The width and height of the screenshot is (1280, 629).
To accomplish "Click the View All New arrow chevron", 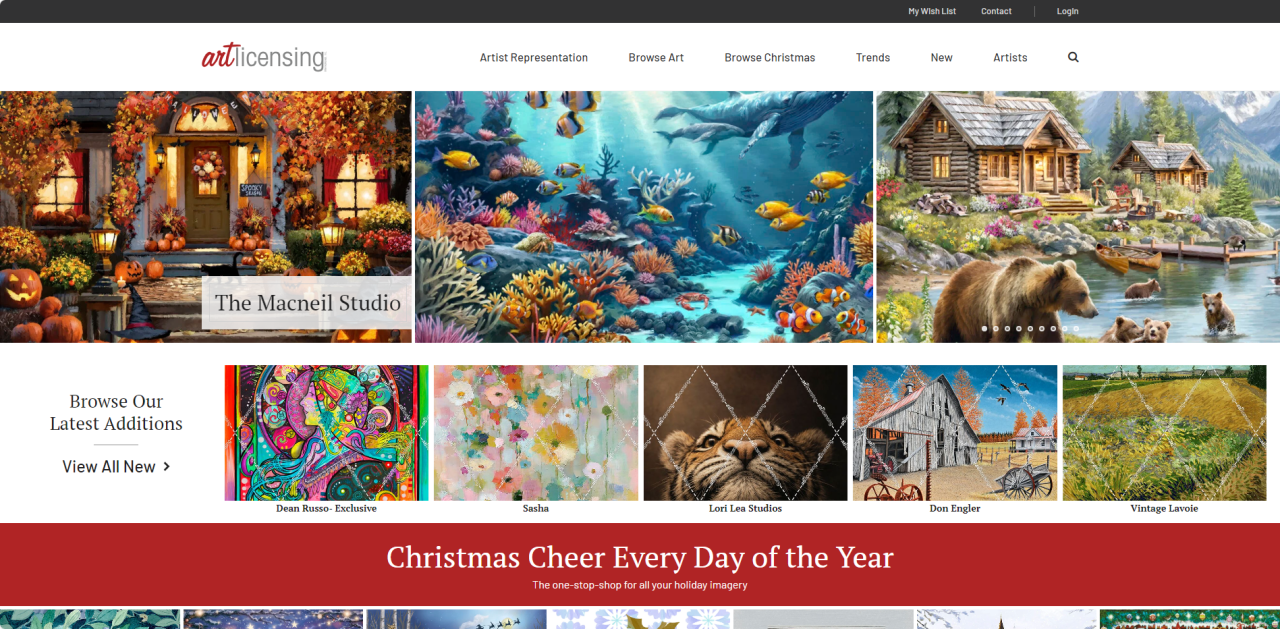I will pyautogui.click(x=166, y=466).
